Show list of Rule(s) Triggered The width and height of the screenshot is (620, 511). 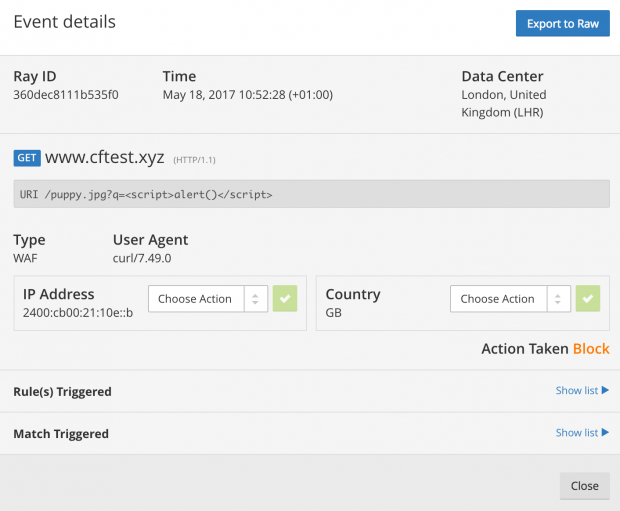point(582,390)
